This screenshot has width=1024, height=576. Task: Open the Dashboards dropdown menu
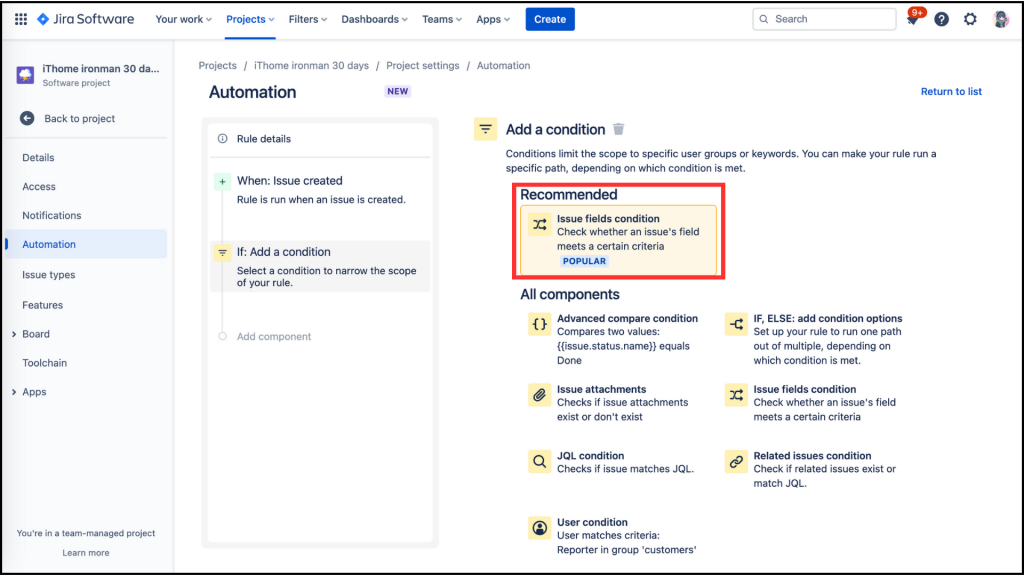(x=374, y=20)
